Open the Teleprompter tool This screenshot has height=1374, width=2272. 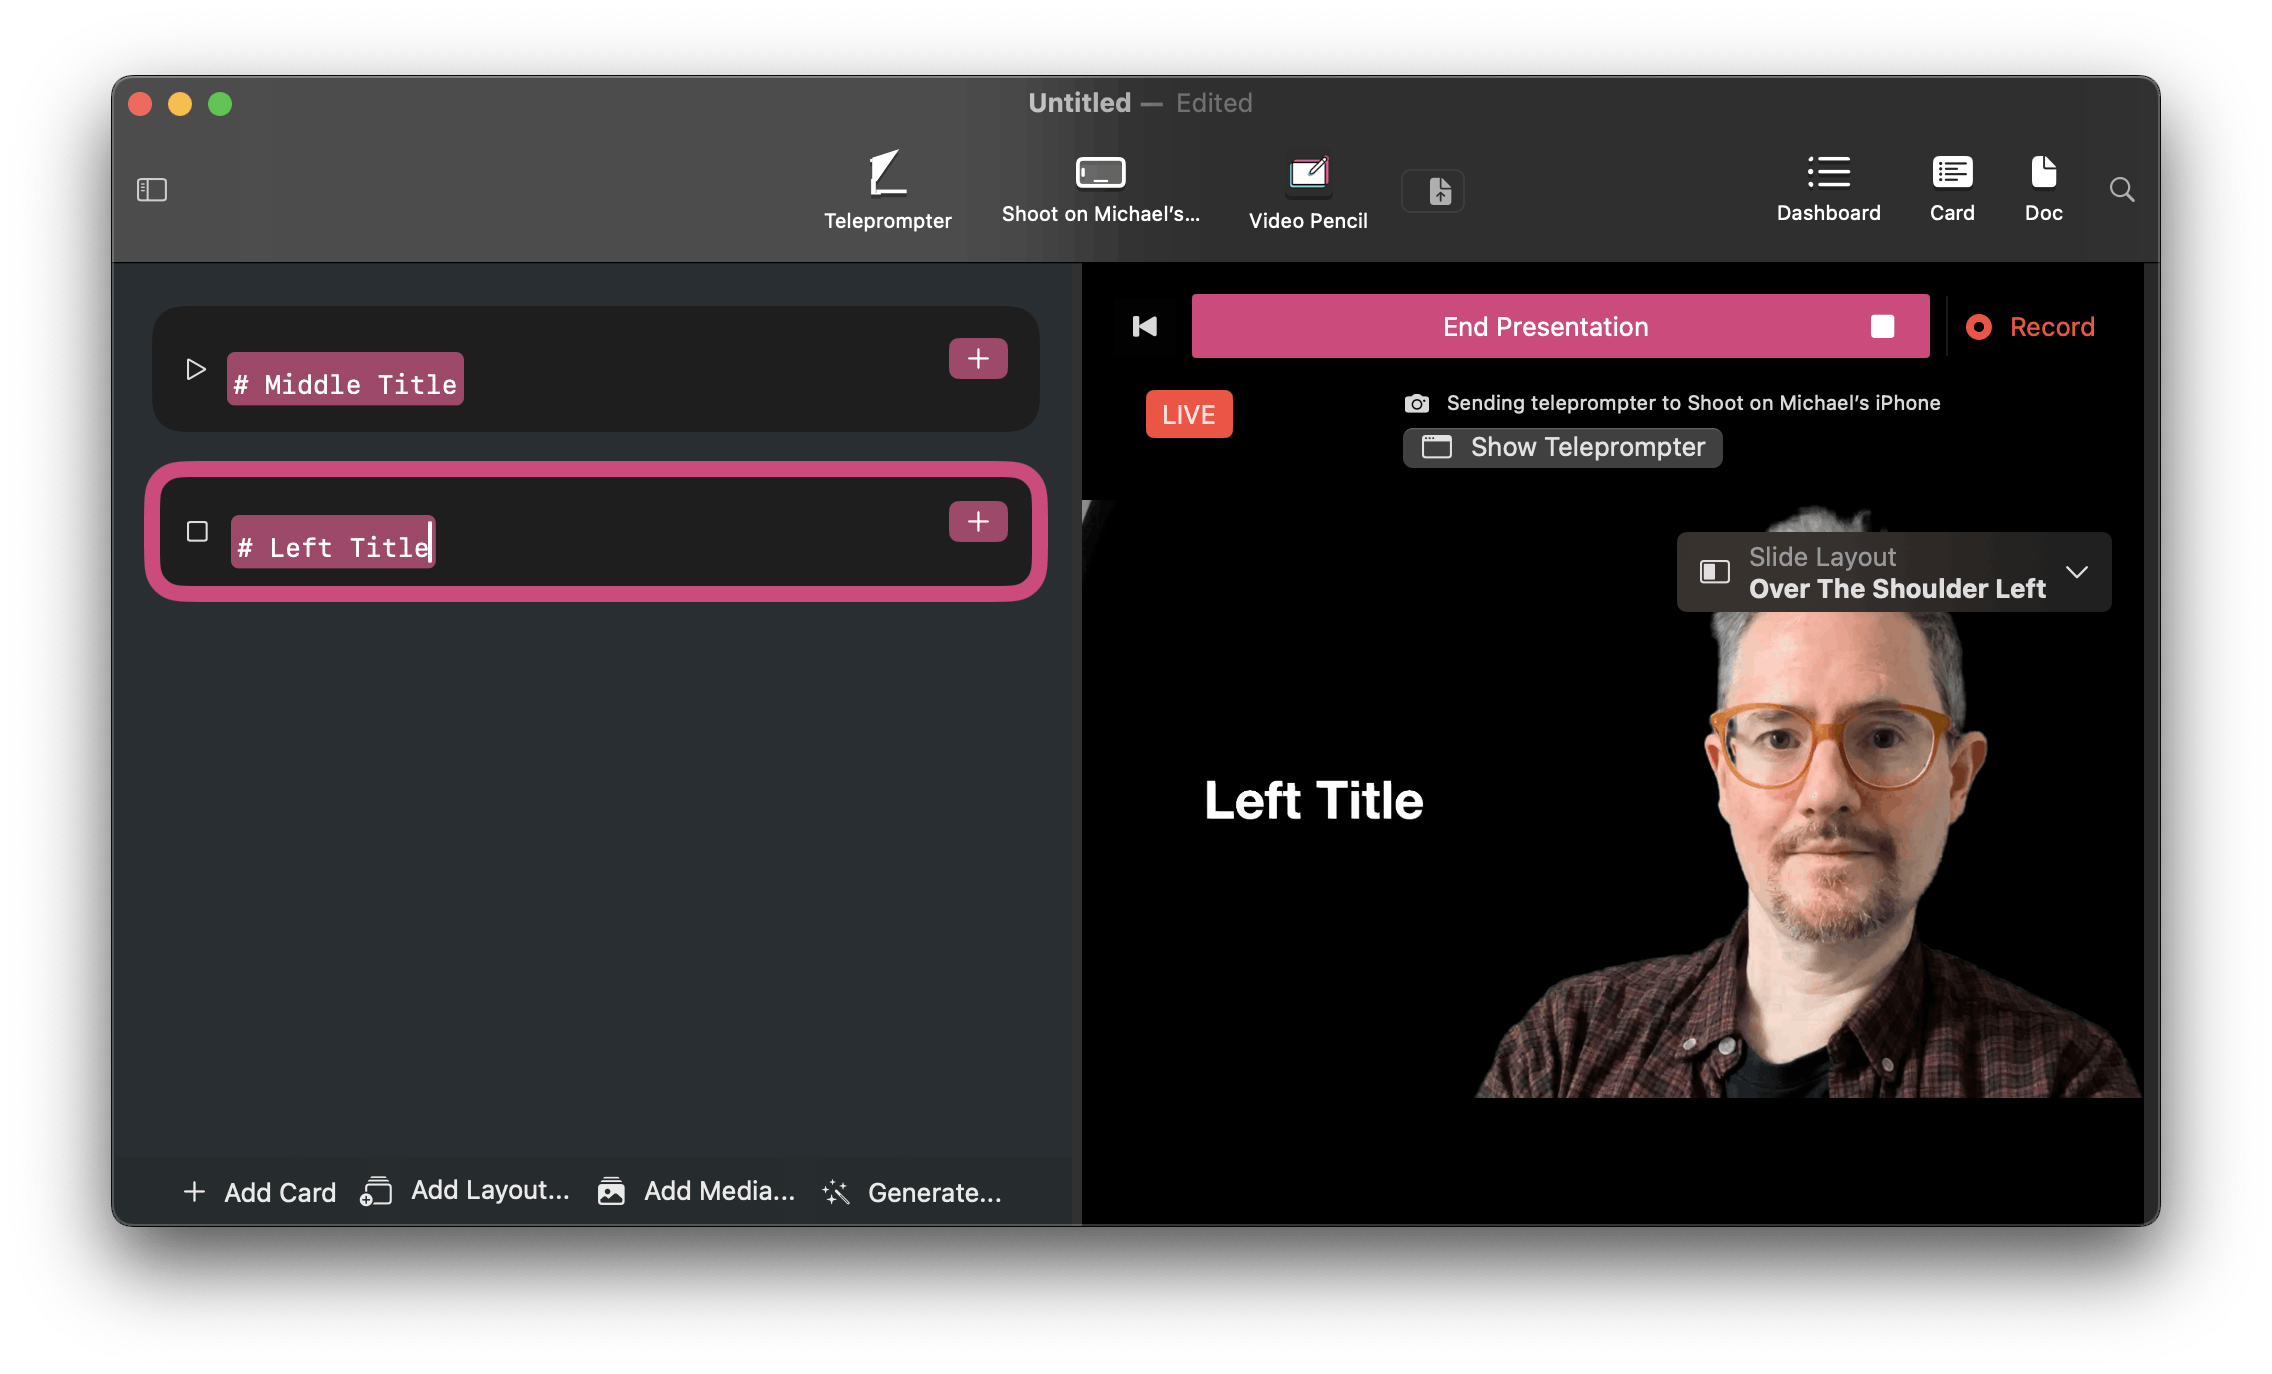[x=887, y=190]
